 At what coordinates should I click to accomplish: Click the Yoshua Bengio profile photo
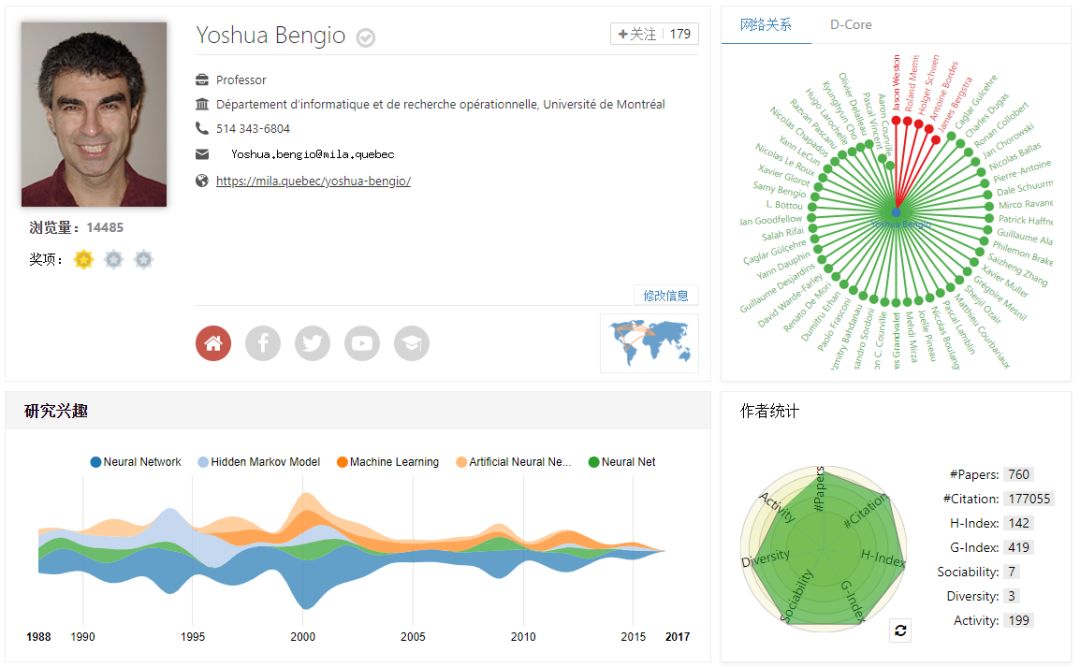tap(94, 114)
